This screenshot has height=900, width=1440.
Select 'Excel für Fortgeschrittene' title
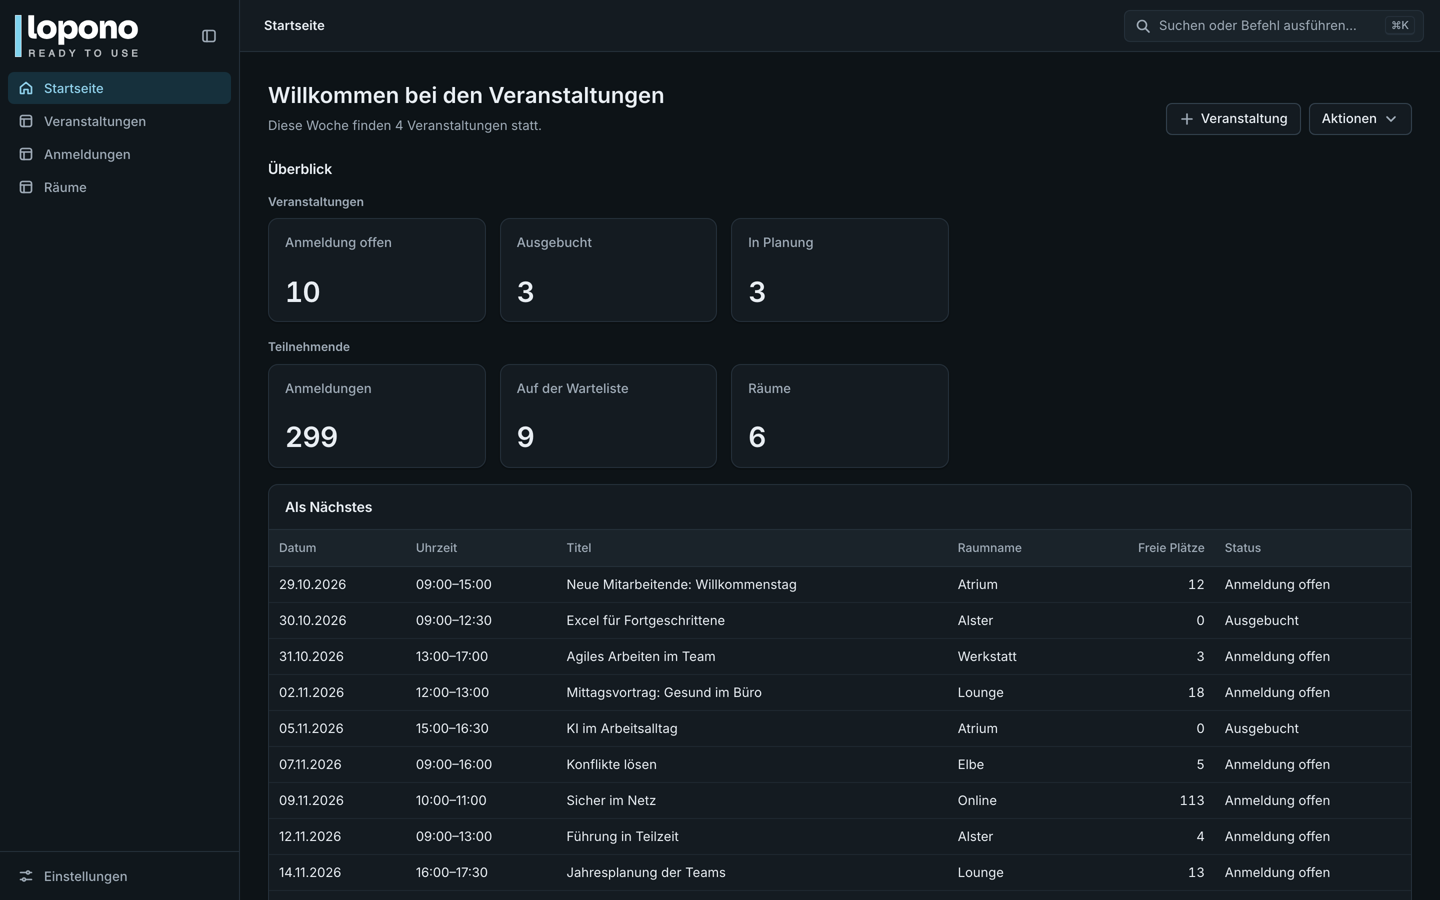pyautogui.click(x=645, y=621)
